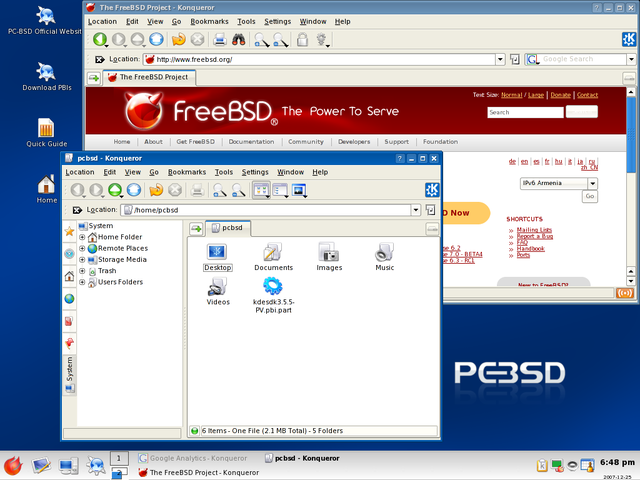Open Quick Guide desktop icon
Screen dimensions: 640x480
point(46,133)
